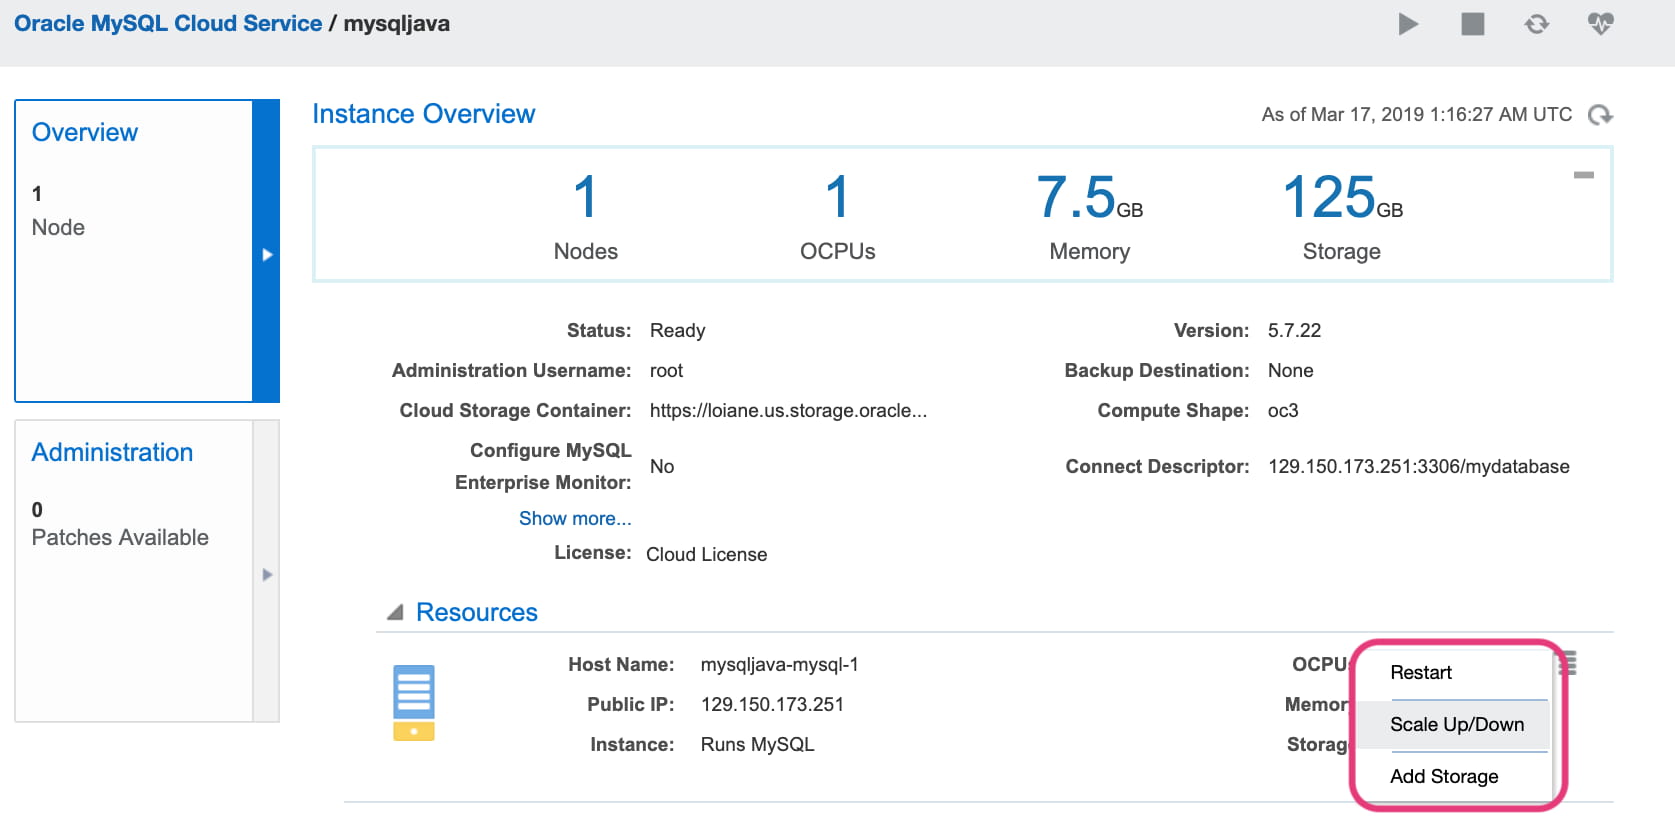The width and height of the screenshot is (1675, 829).
Task: Click the Backup Destination value None
Action: click(x=1290, y=371)
